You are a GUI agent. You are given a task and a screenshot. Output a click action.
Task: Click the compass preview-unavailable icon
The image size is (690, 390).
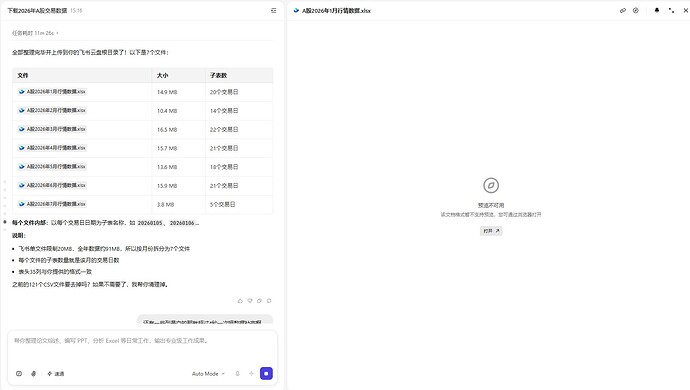tap(491, 185)
